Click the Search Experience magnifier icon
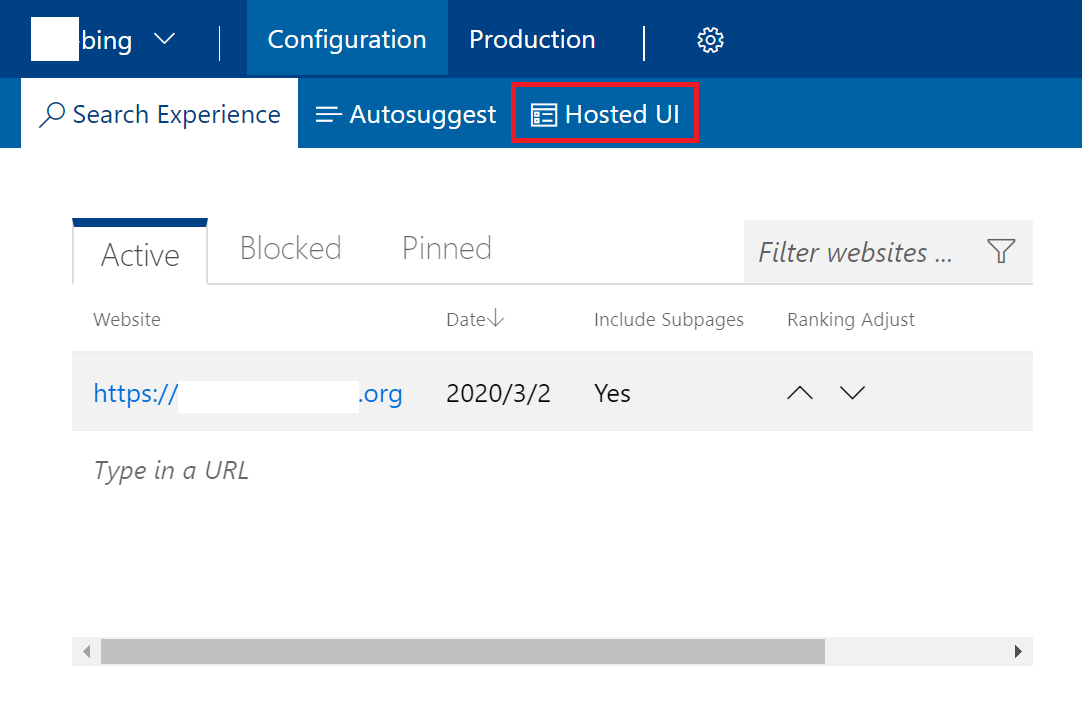The width and height of the screenshot is (1082, 702). point(51,114)
